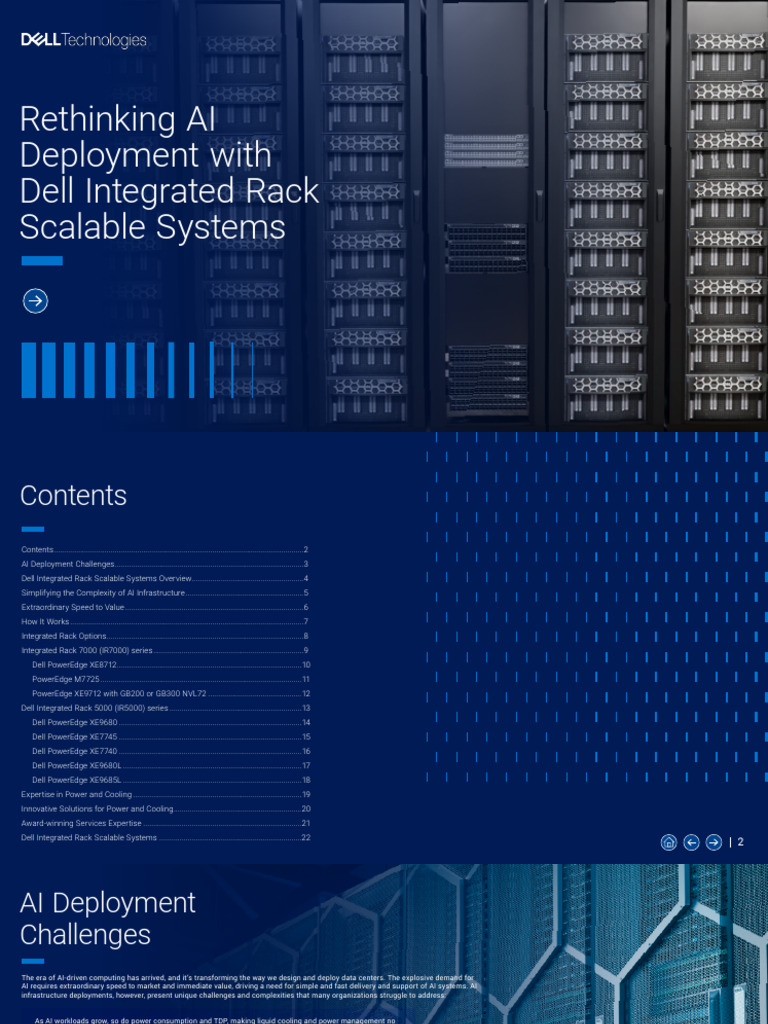
Task: Open Innovative Solutions for Power and Cooling entry
Action: [x=165, y=809]
